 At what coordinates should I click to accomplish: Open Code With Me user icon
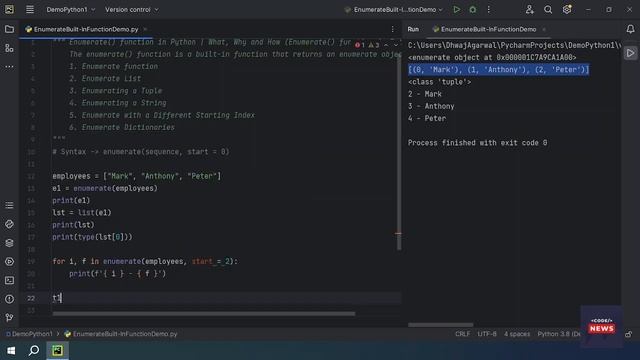(x=530, y=9)
